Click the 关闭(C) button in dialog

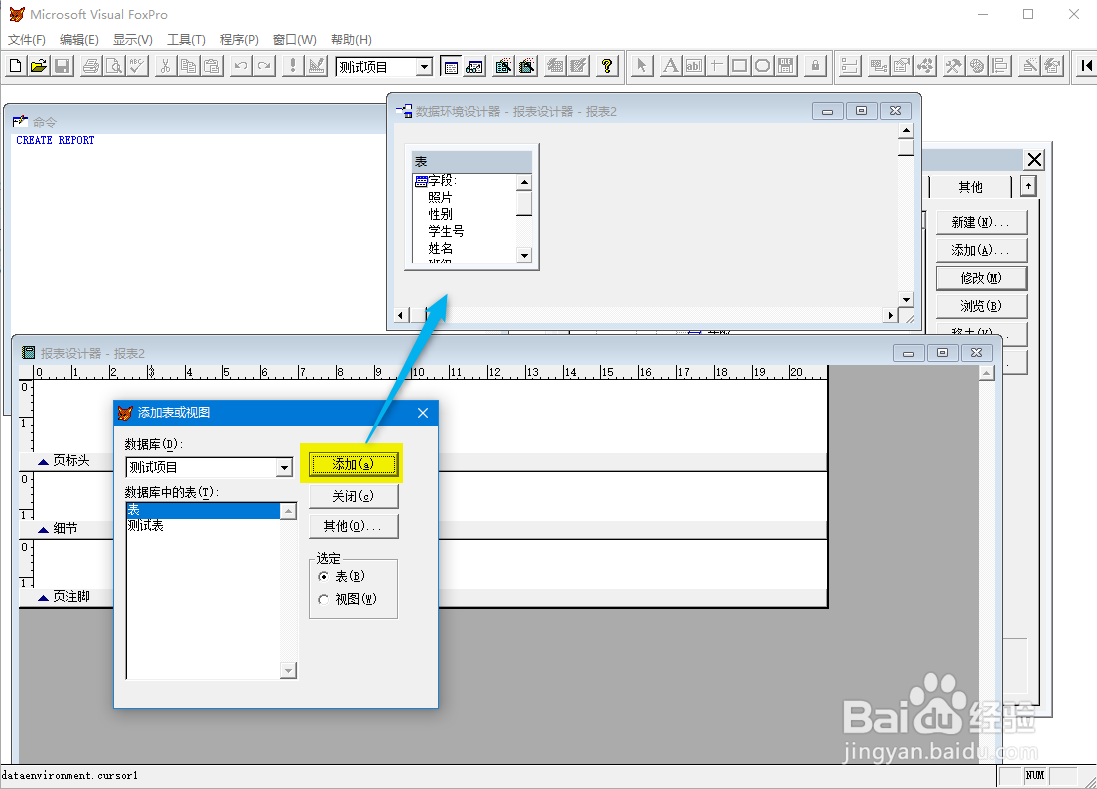pyautogui.click(x=353, y=496)
